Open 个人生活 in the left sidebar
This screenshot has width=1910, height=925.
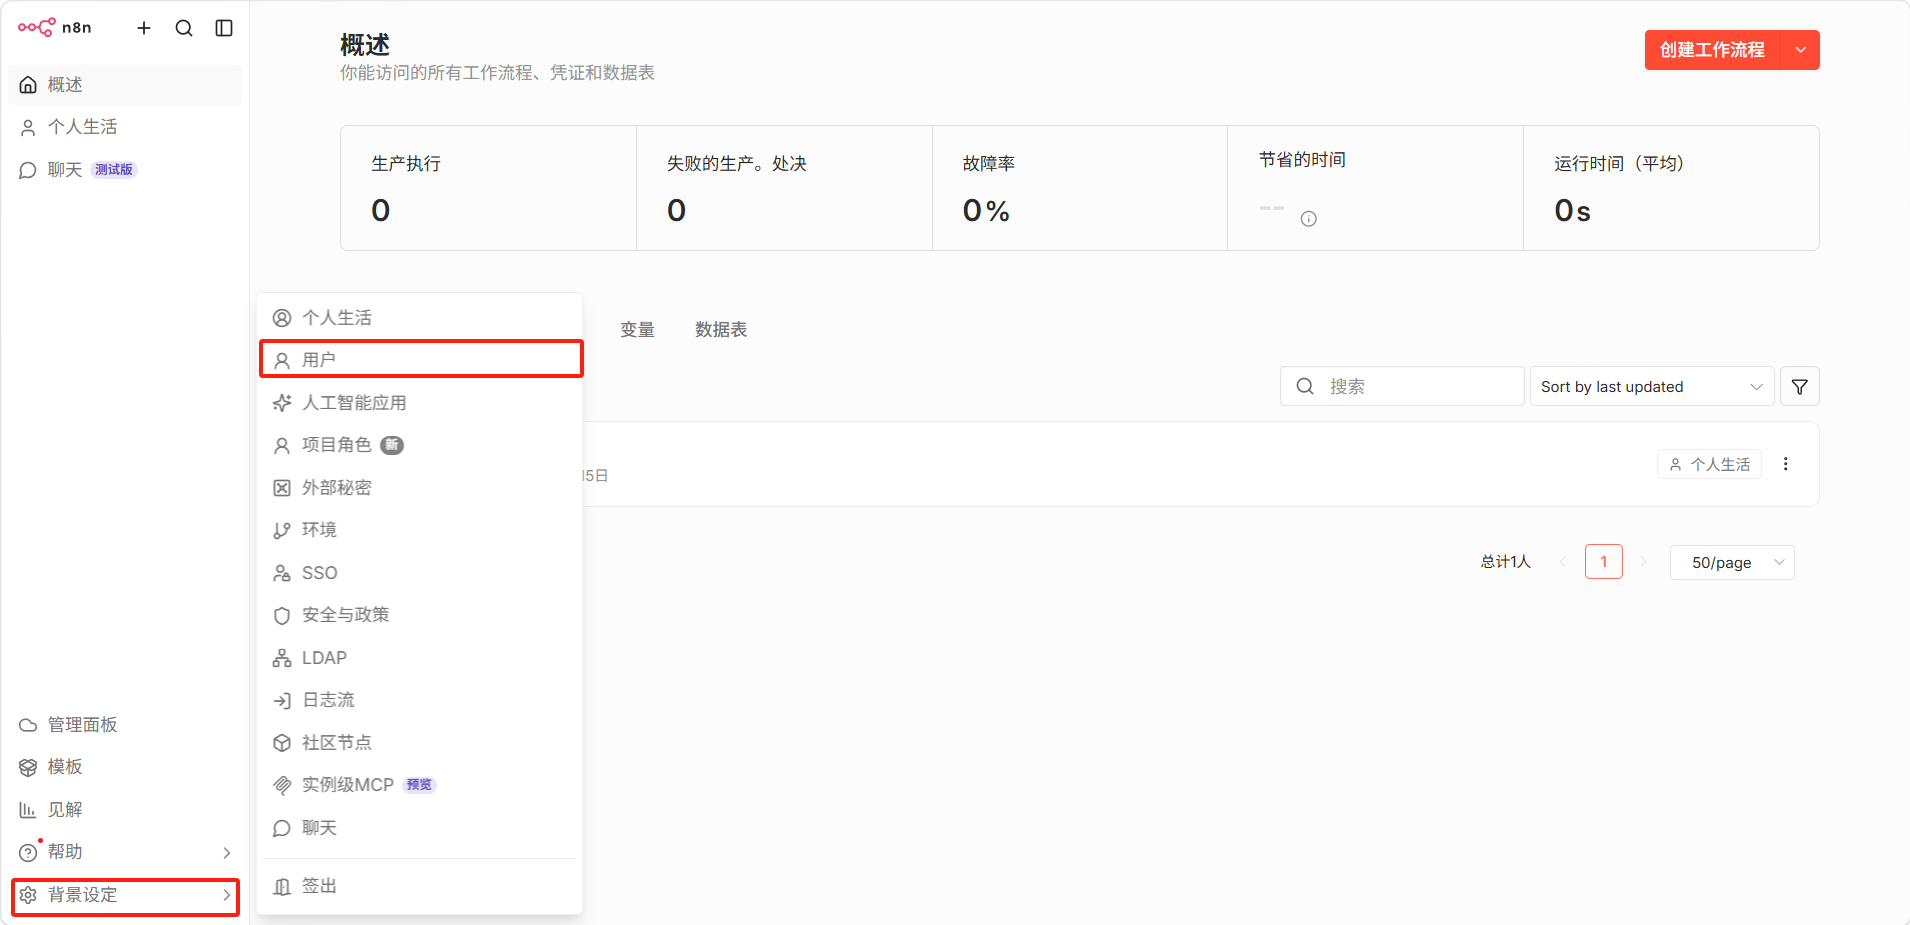(x=125, y=127)
